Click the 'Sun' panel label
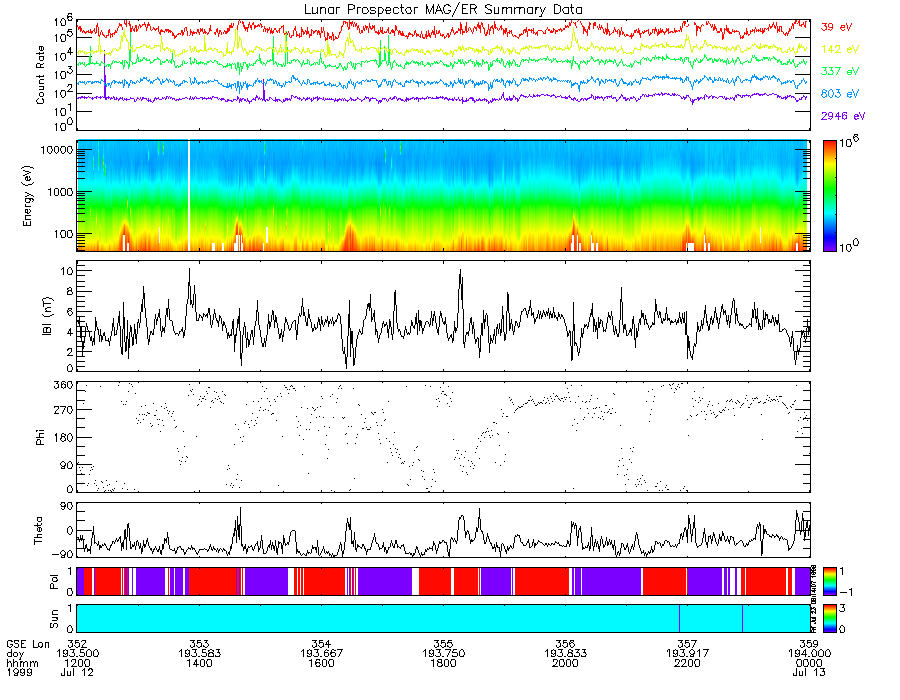 point(54,618)
